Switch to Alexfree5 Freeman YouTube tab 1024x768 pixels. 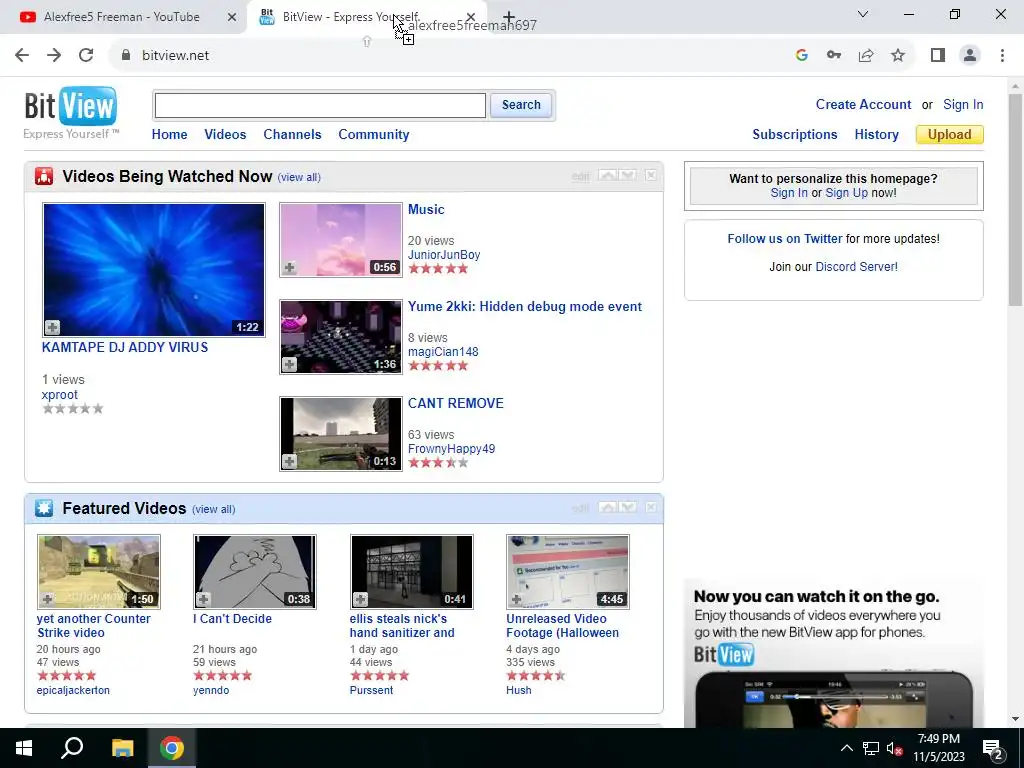[121, 17]
